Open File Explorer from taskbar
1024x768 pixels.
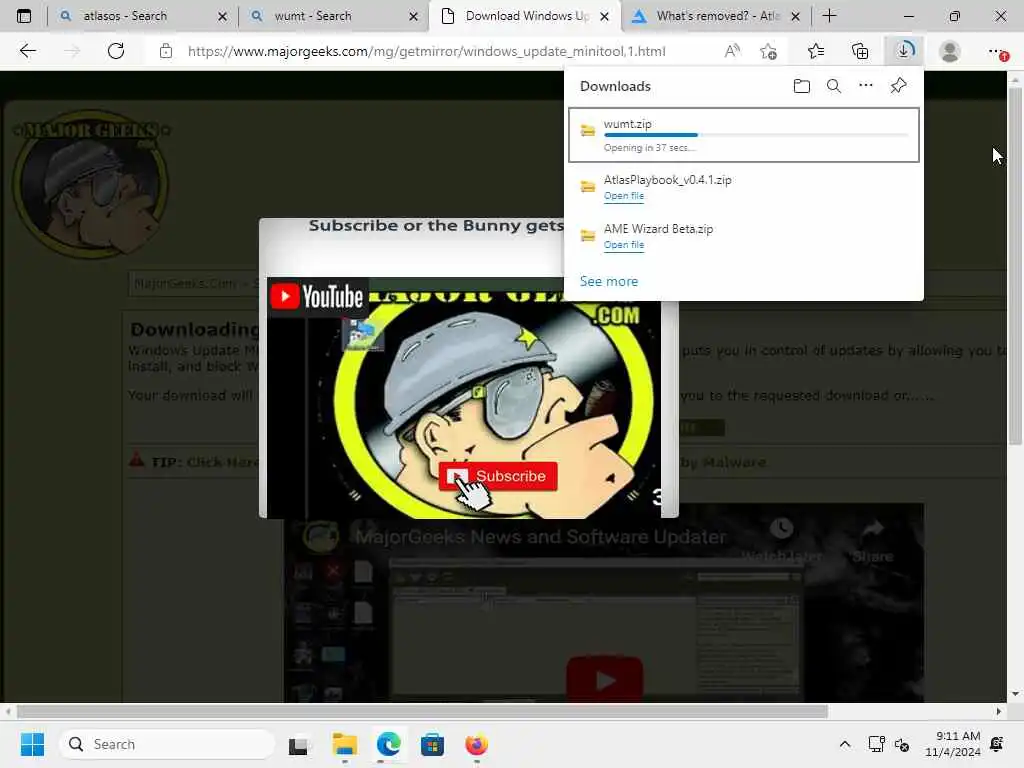point(344,744)
